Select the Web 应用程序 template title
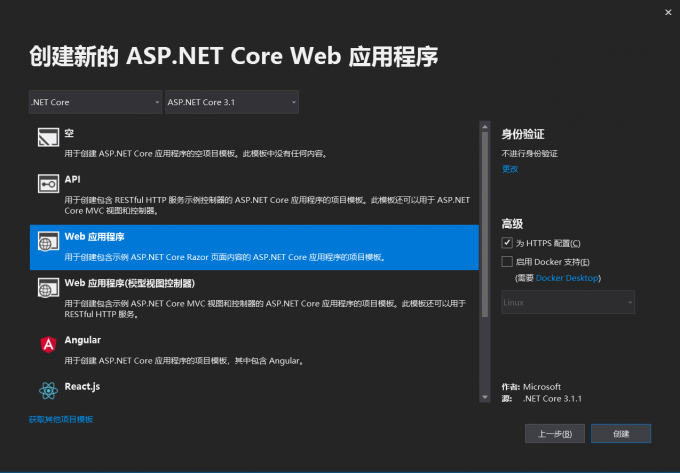The image size is (680, 473). coord(94,237)
